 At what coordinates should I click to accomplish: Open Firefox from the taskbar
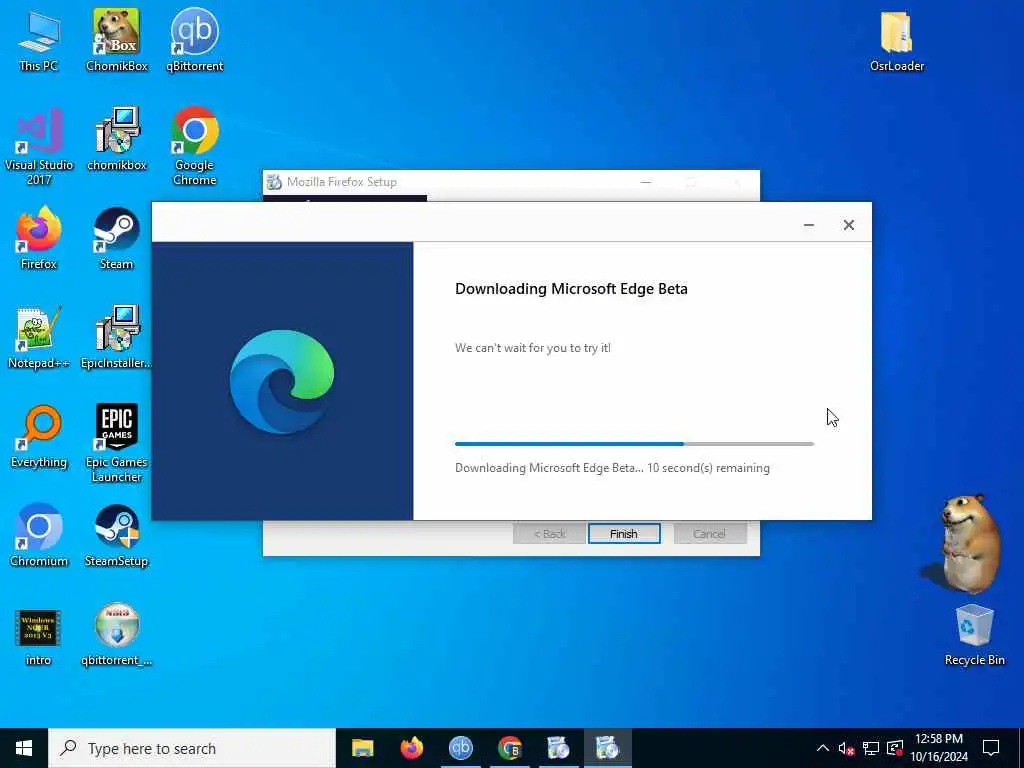tap(411, 748)
